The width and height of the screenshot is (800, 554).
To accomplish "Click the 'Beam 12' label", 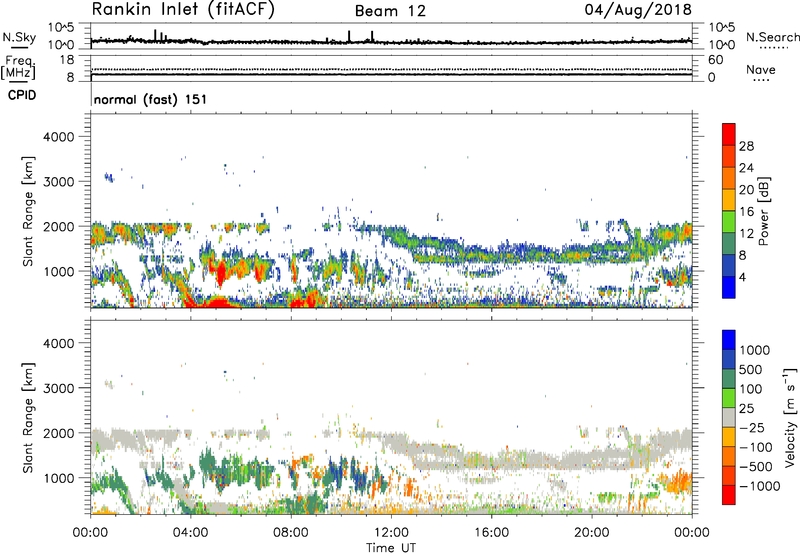I will pyautogui.click(x=390, y=11).
